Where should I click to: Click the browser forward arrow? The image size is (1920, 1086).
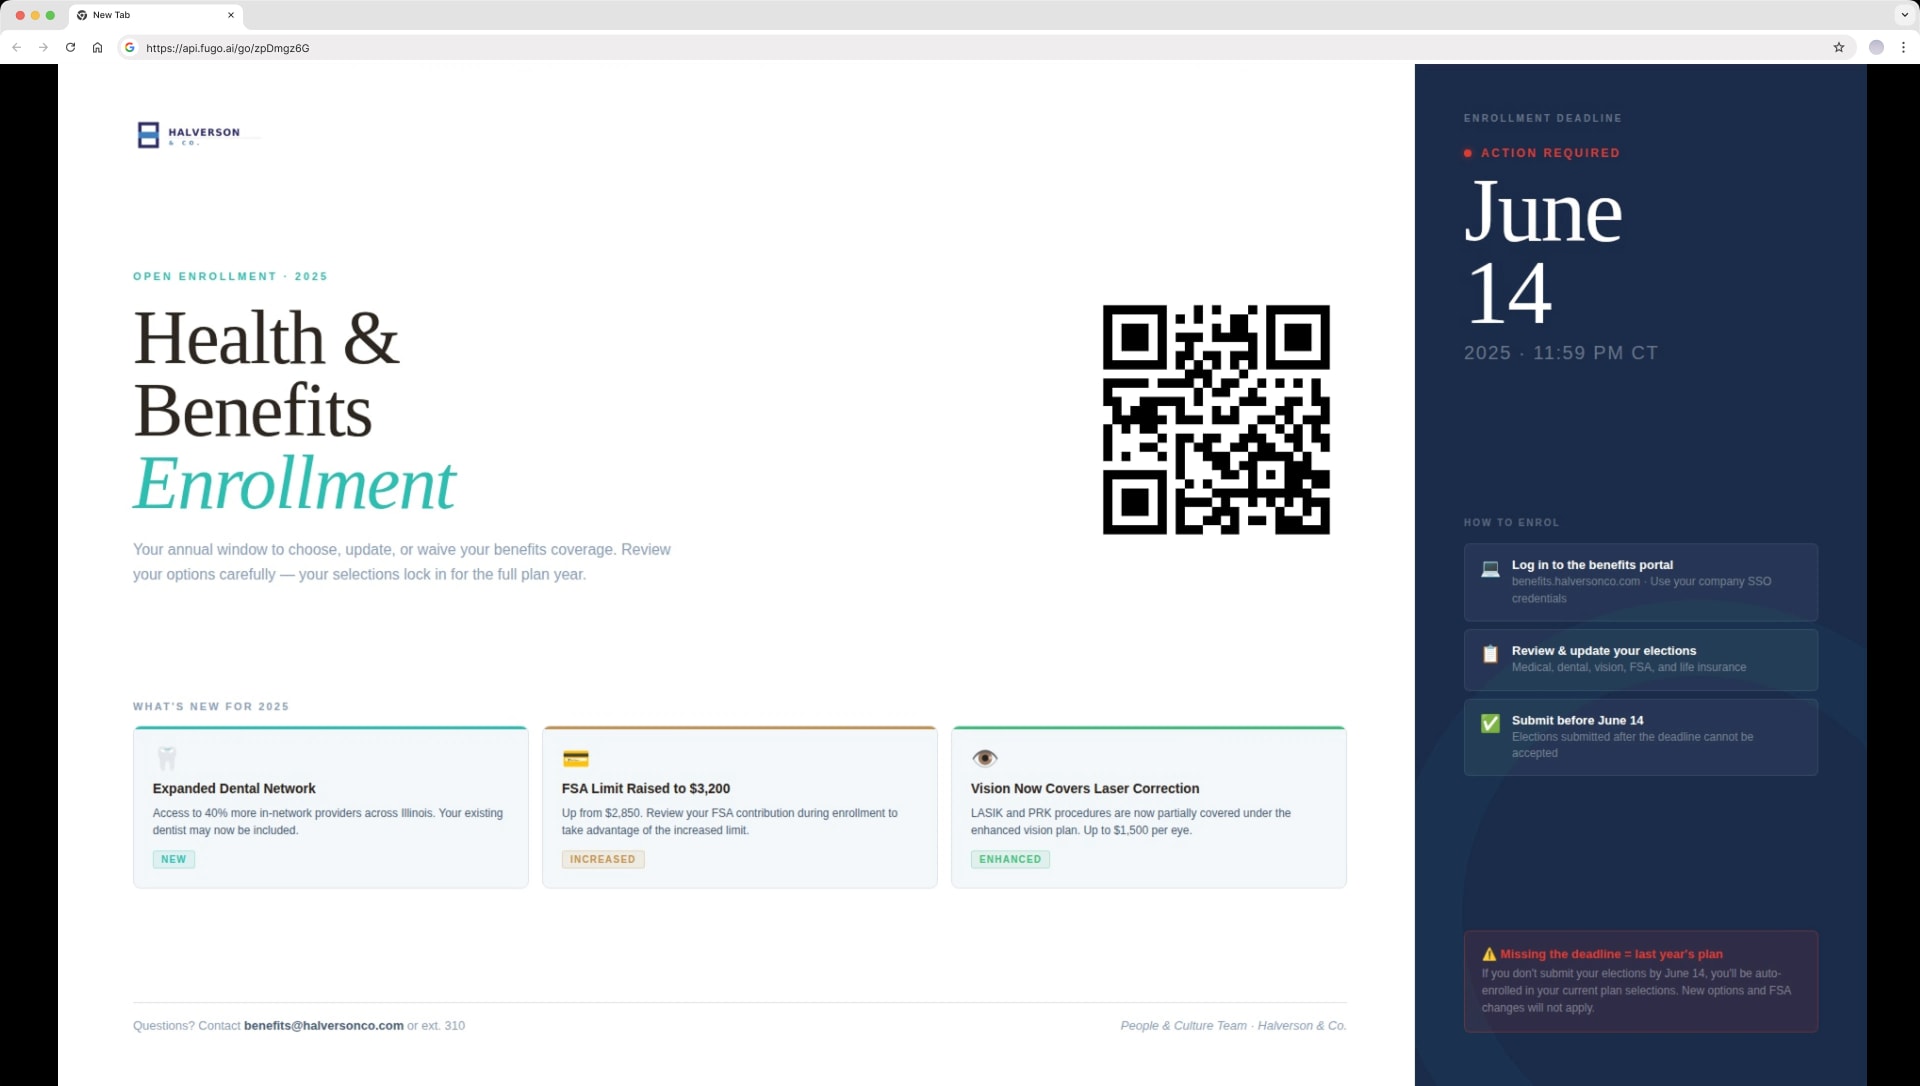pyautogui.click(x=43, y=47)
